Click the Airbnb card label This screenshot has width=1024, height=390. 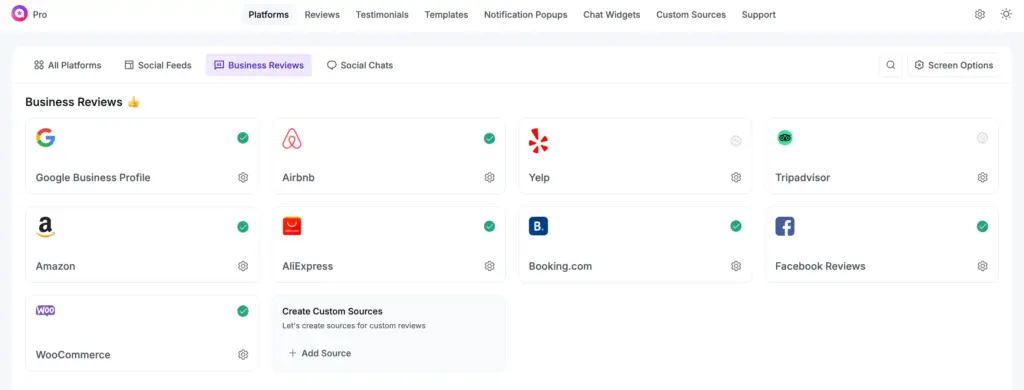[x=298, y=178]
